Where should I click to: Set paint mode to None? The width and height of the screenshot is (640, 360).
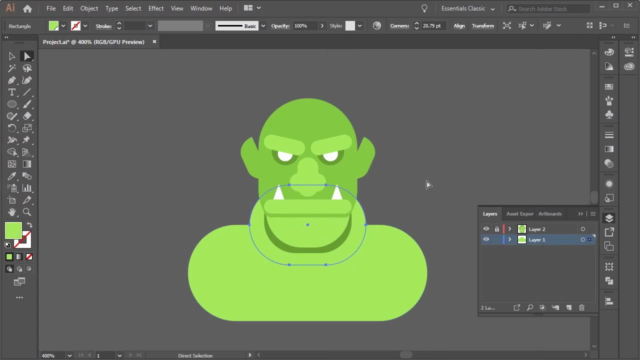29,257
